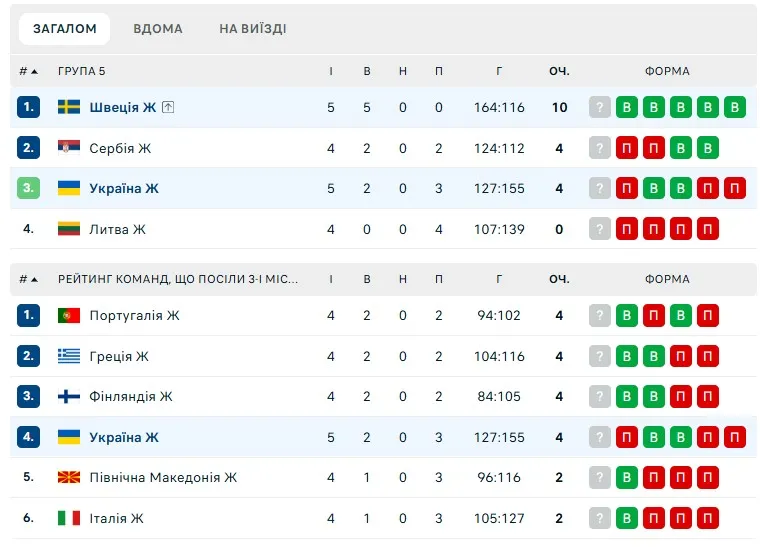This screenshot has width=760, height=547.
Task: Click the Lithuania flag icon
Action: point(69,229)
